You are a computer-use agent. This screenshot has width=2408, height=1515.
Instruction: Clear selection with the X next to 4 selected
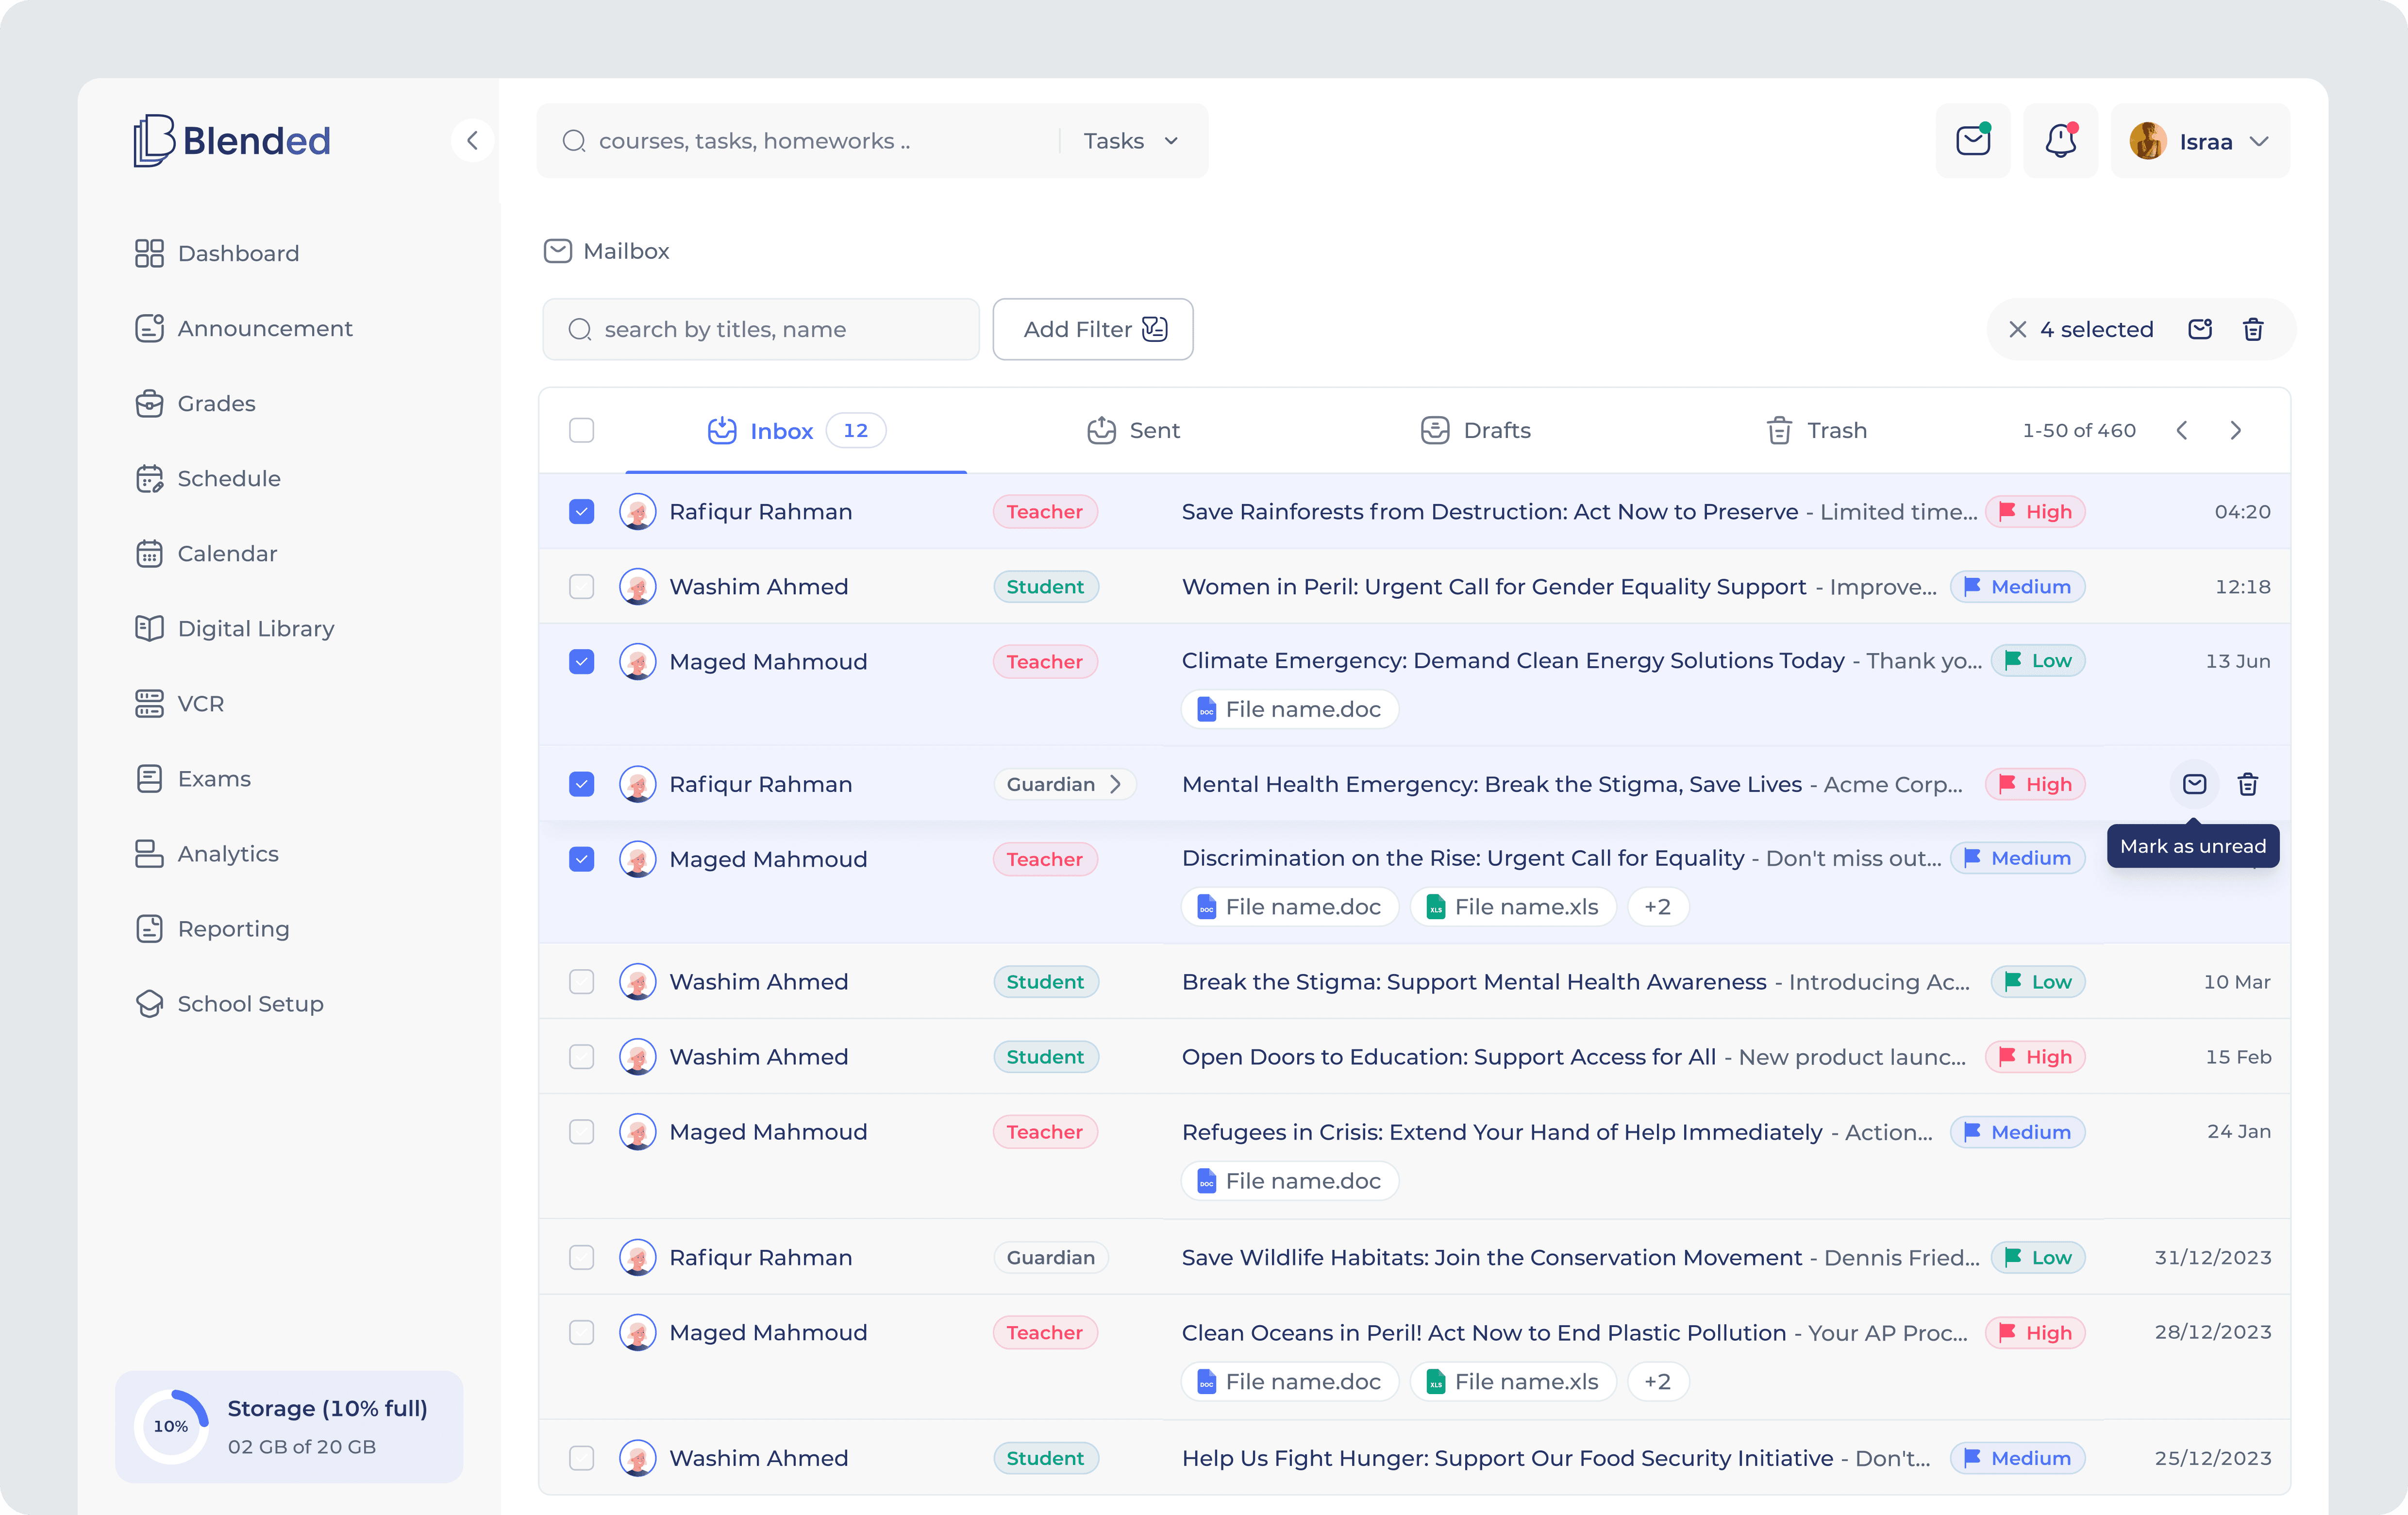pos(2019,329)
